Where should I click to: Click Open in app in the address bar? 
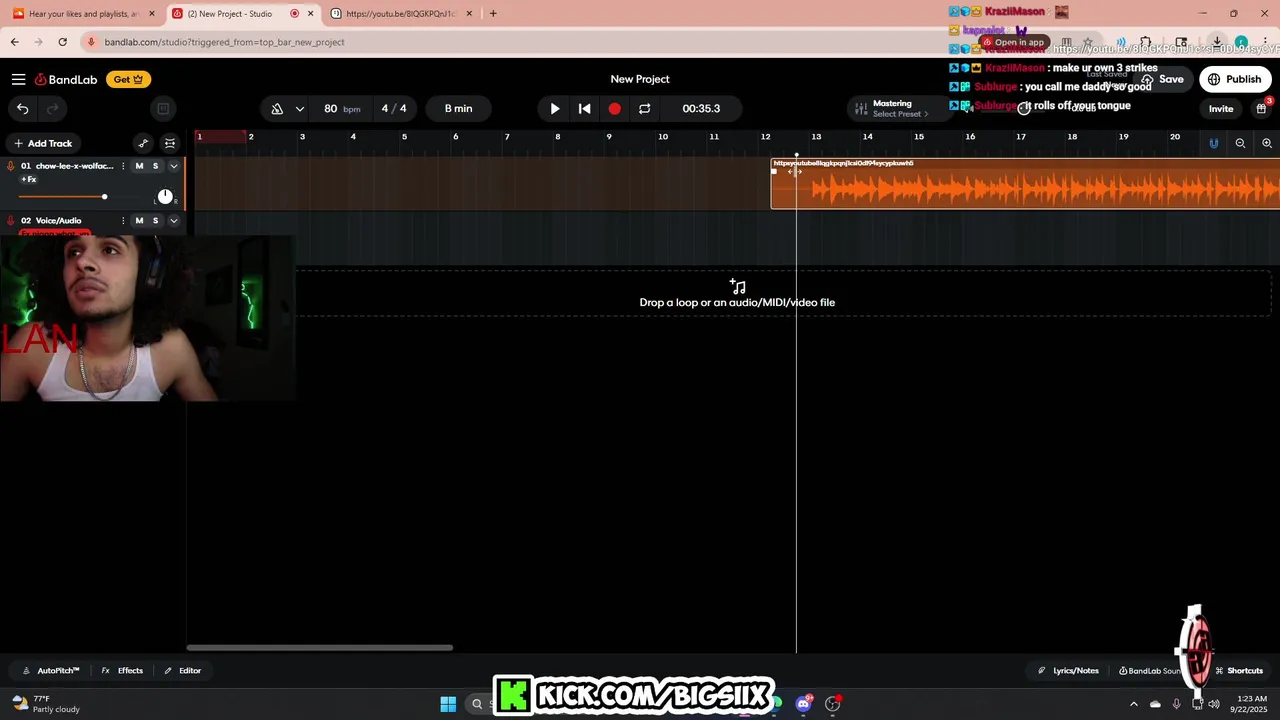pos(1013,42)
